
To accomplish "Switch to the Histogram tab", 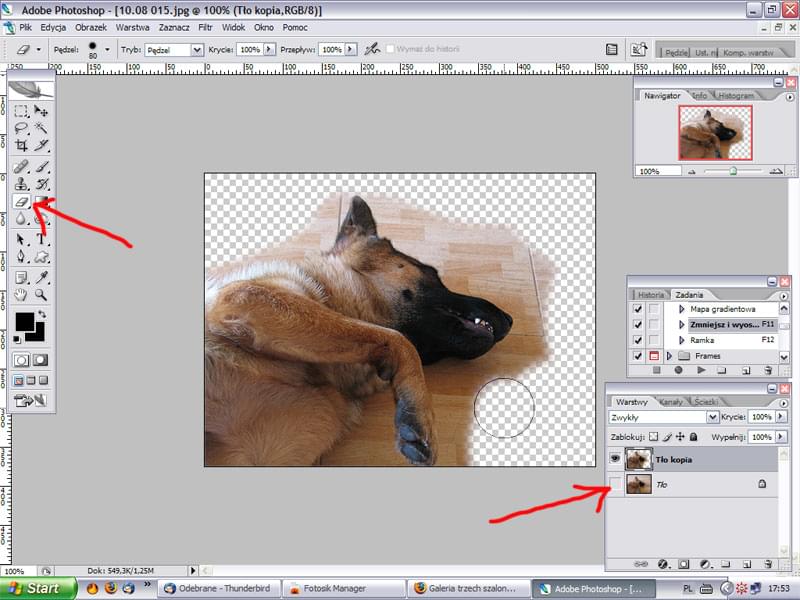I will click(736, 95).
